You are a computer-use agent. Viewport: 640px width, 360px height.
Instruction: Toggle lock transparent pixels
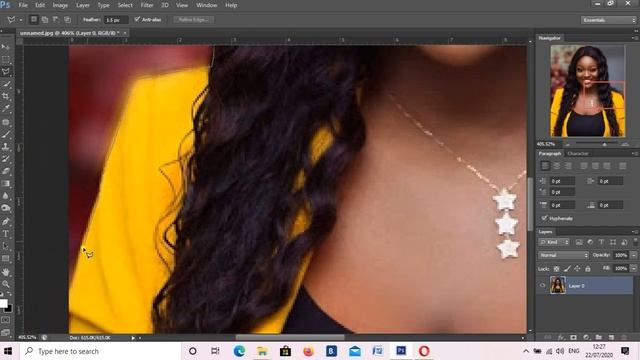coord(556,269)
